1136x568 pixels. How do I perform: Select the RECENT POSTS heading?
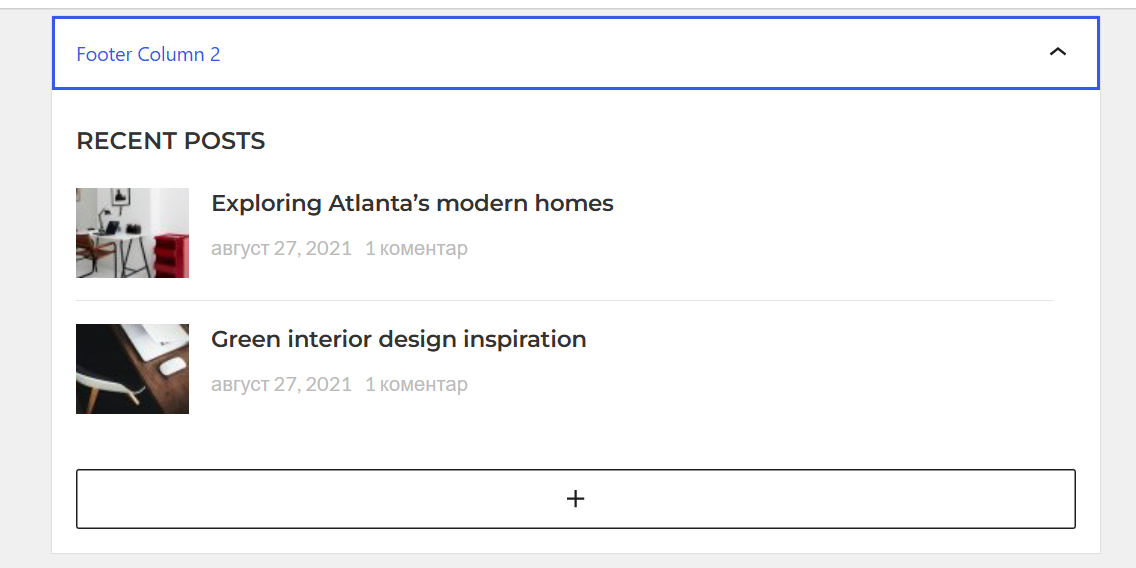(170, 141)
